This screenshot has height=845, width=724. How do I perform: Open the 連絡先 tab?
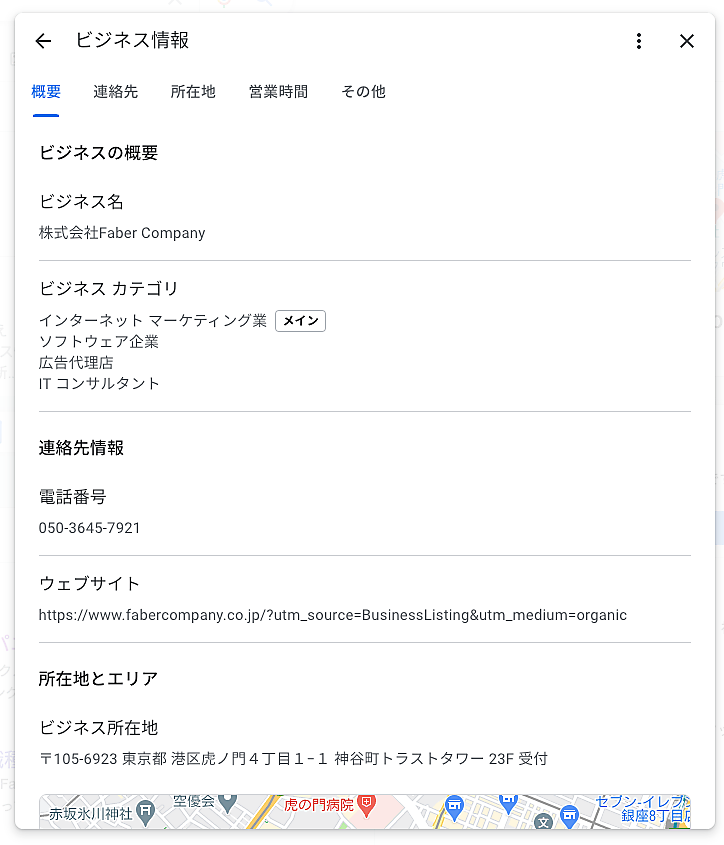[x=116, y=92]
